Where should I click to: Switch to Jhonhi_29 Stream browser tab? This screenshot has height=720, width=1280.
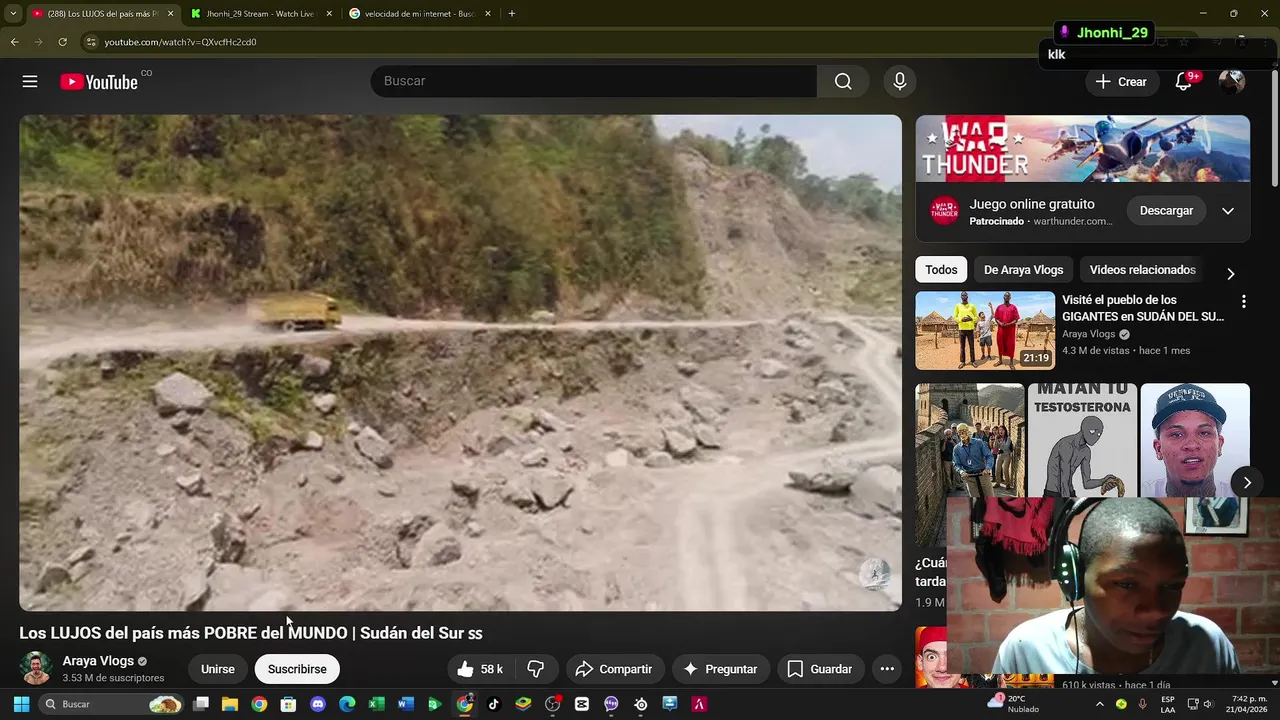[259, 14]
